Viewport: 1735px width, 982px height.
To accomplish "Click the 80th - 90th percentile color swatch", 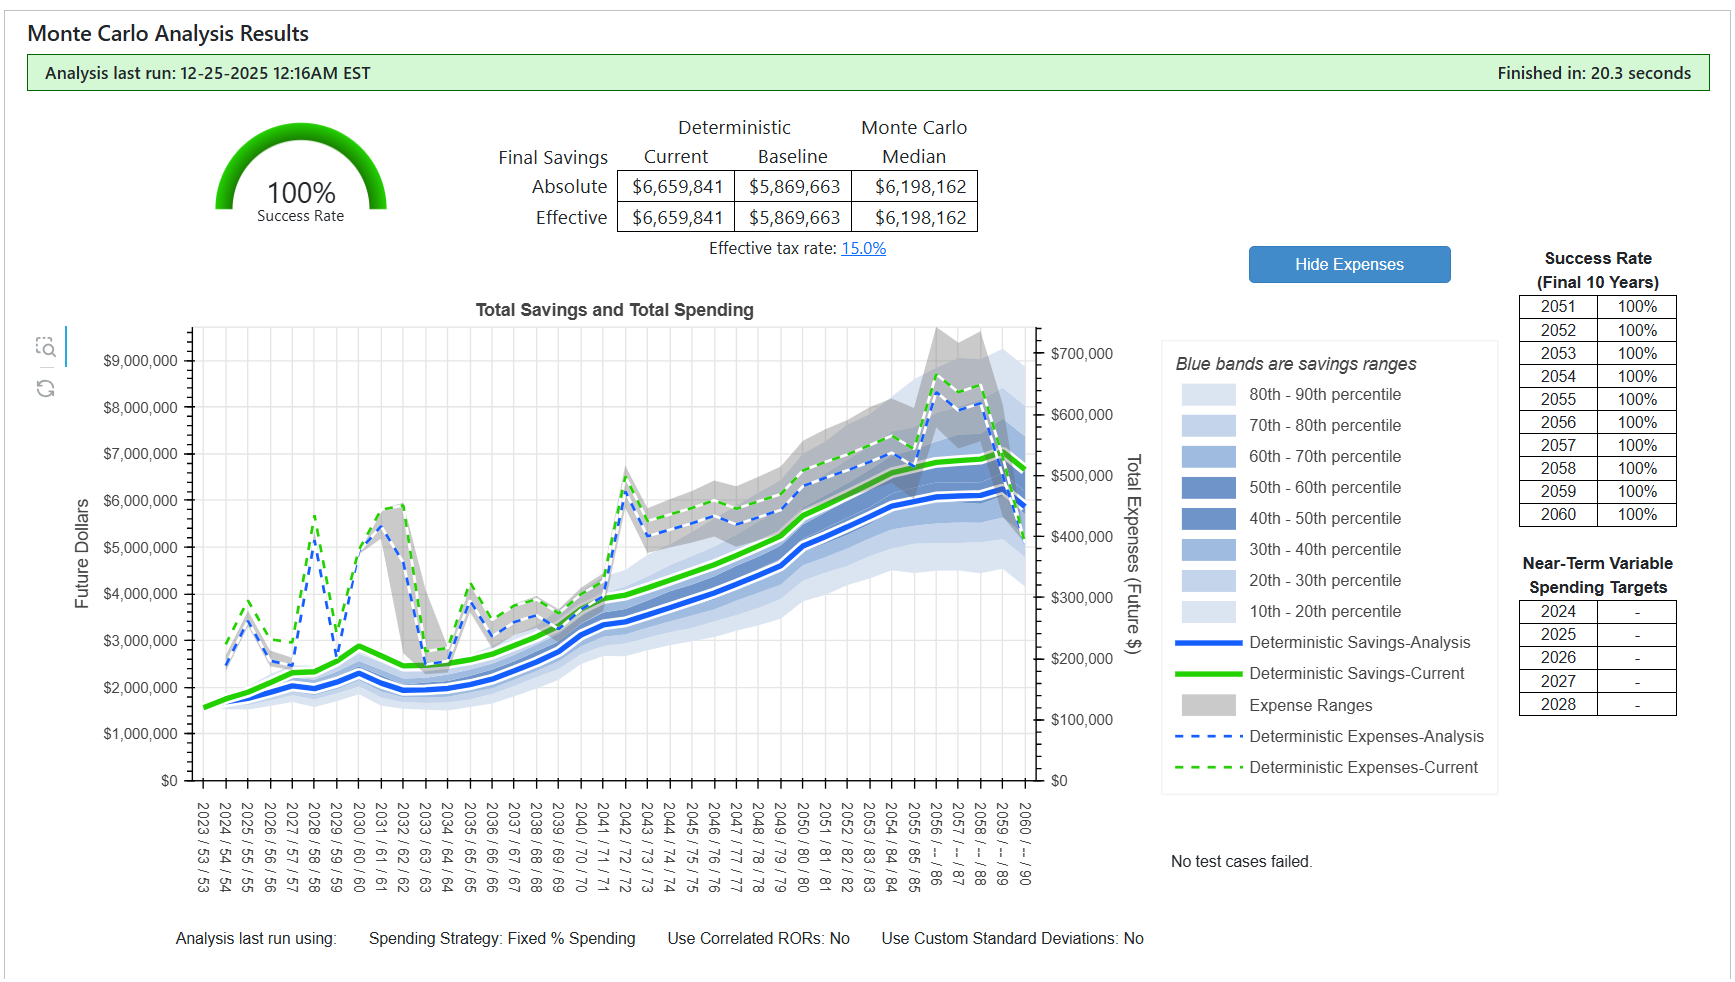I will pos(1208,395).
